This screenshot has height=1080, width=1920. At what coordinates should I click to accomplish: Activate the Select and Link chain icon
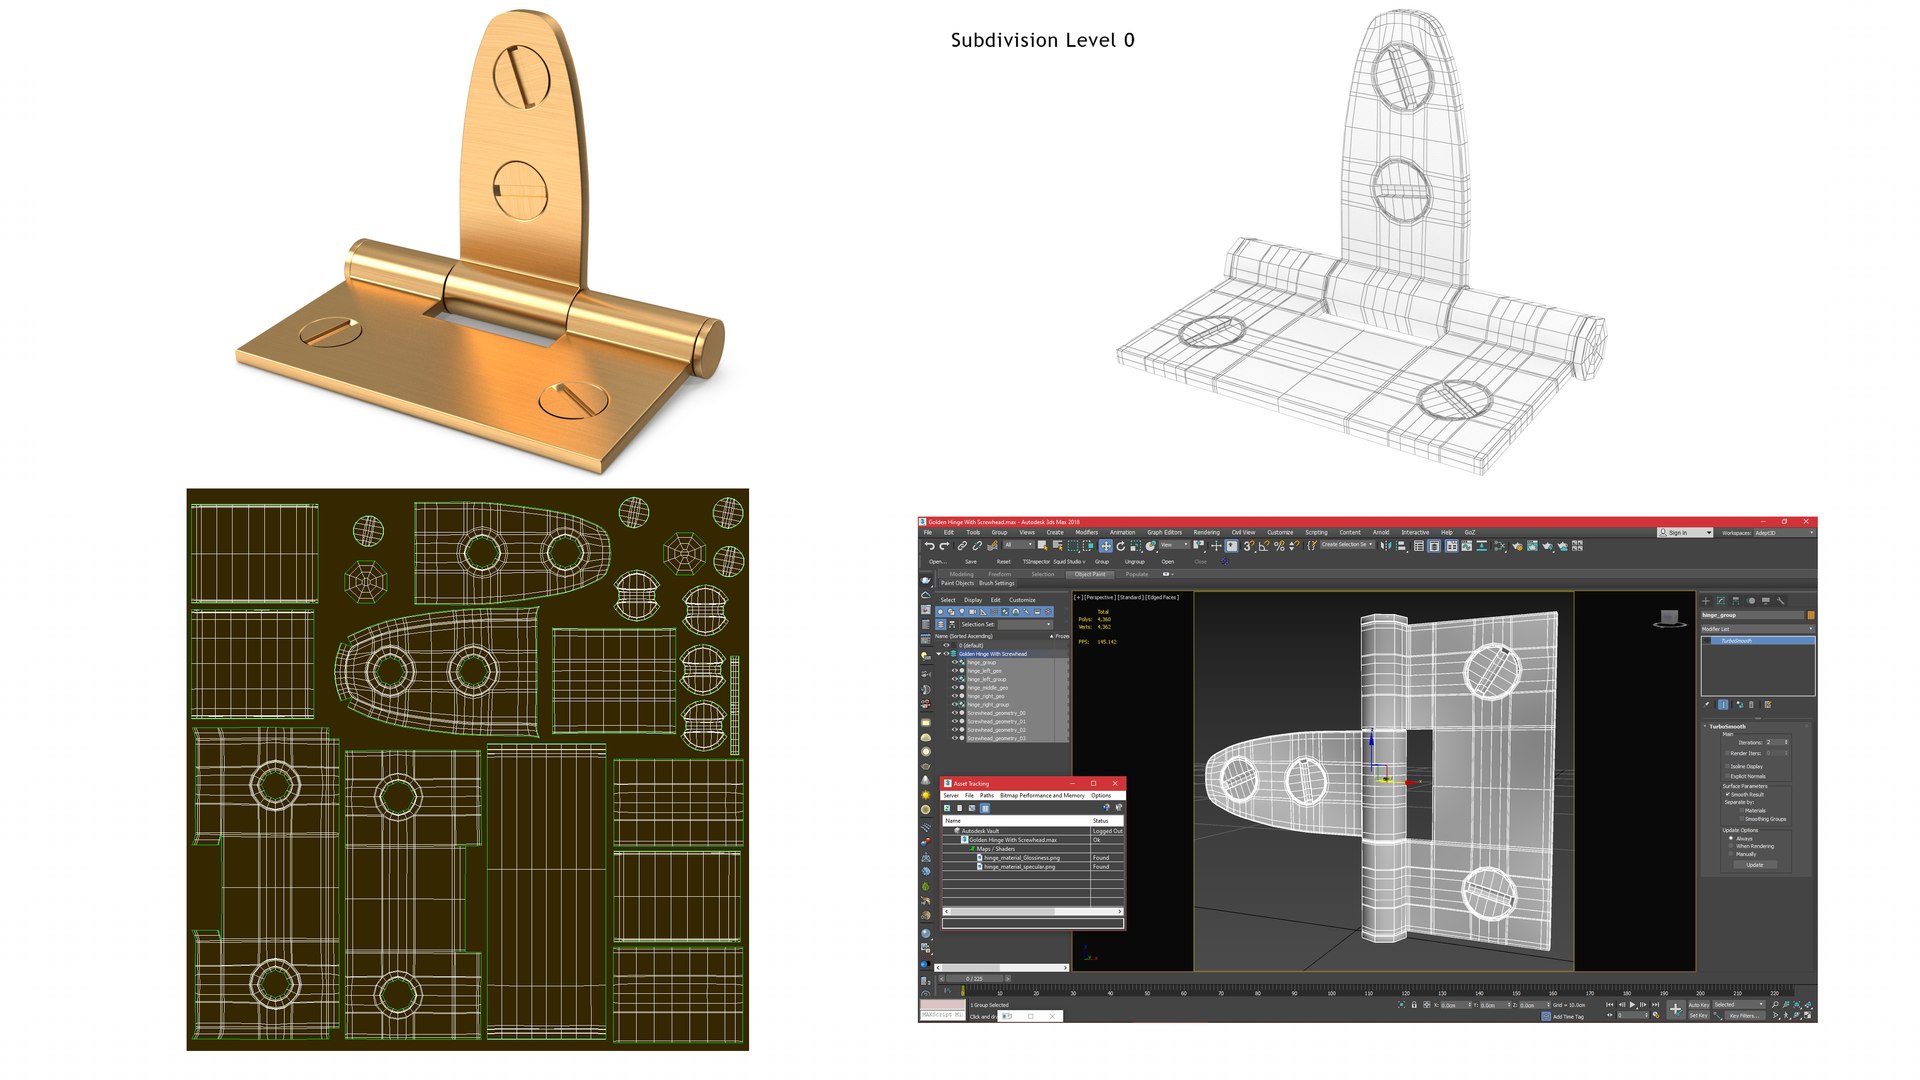pos(962,546)
